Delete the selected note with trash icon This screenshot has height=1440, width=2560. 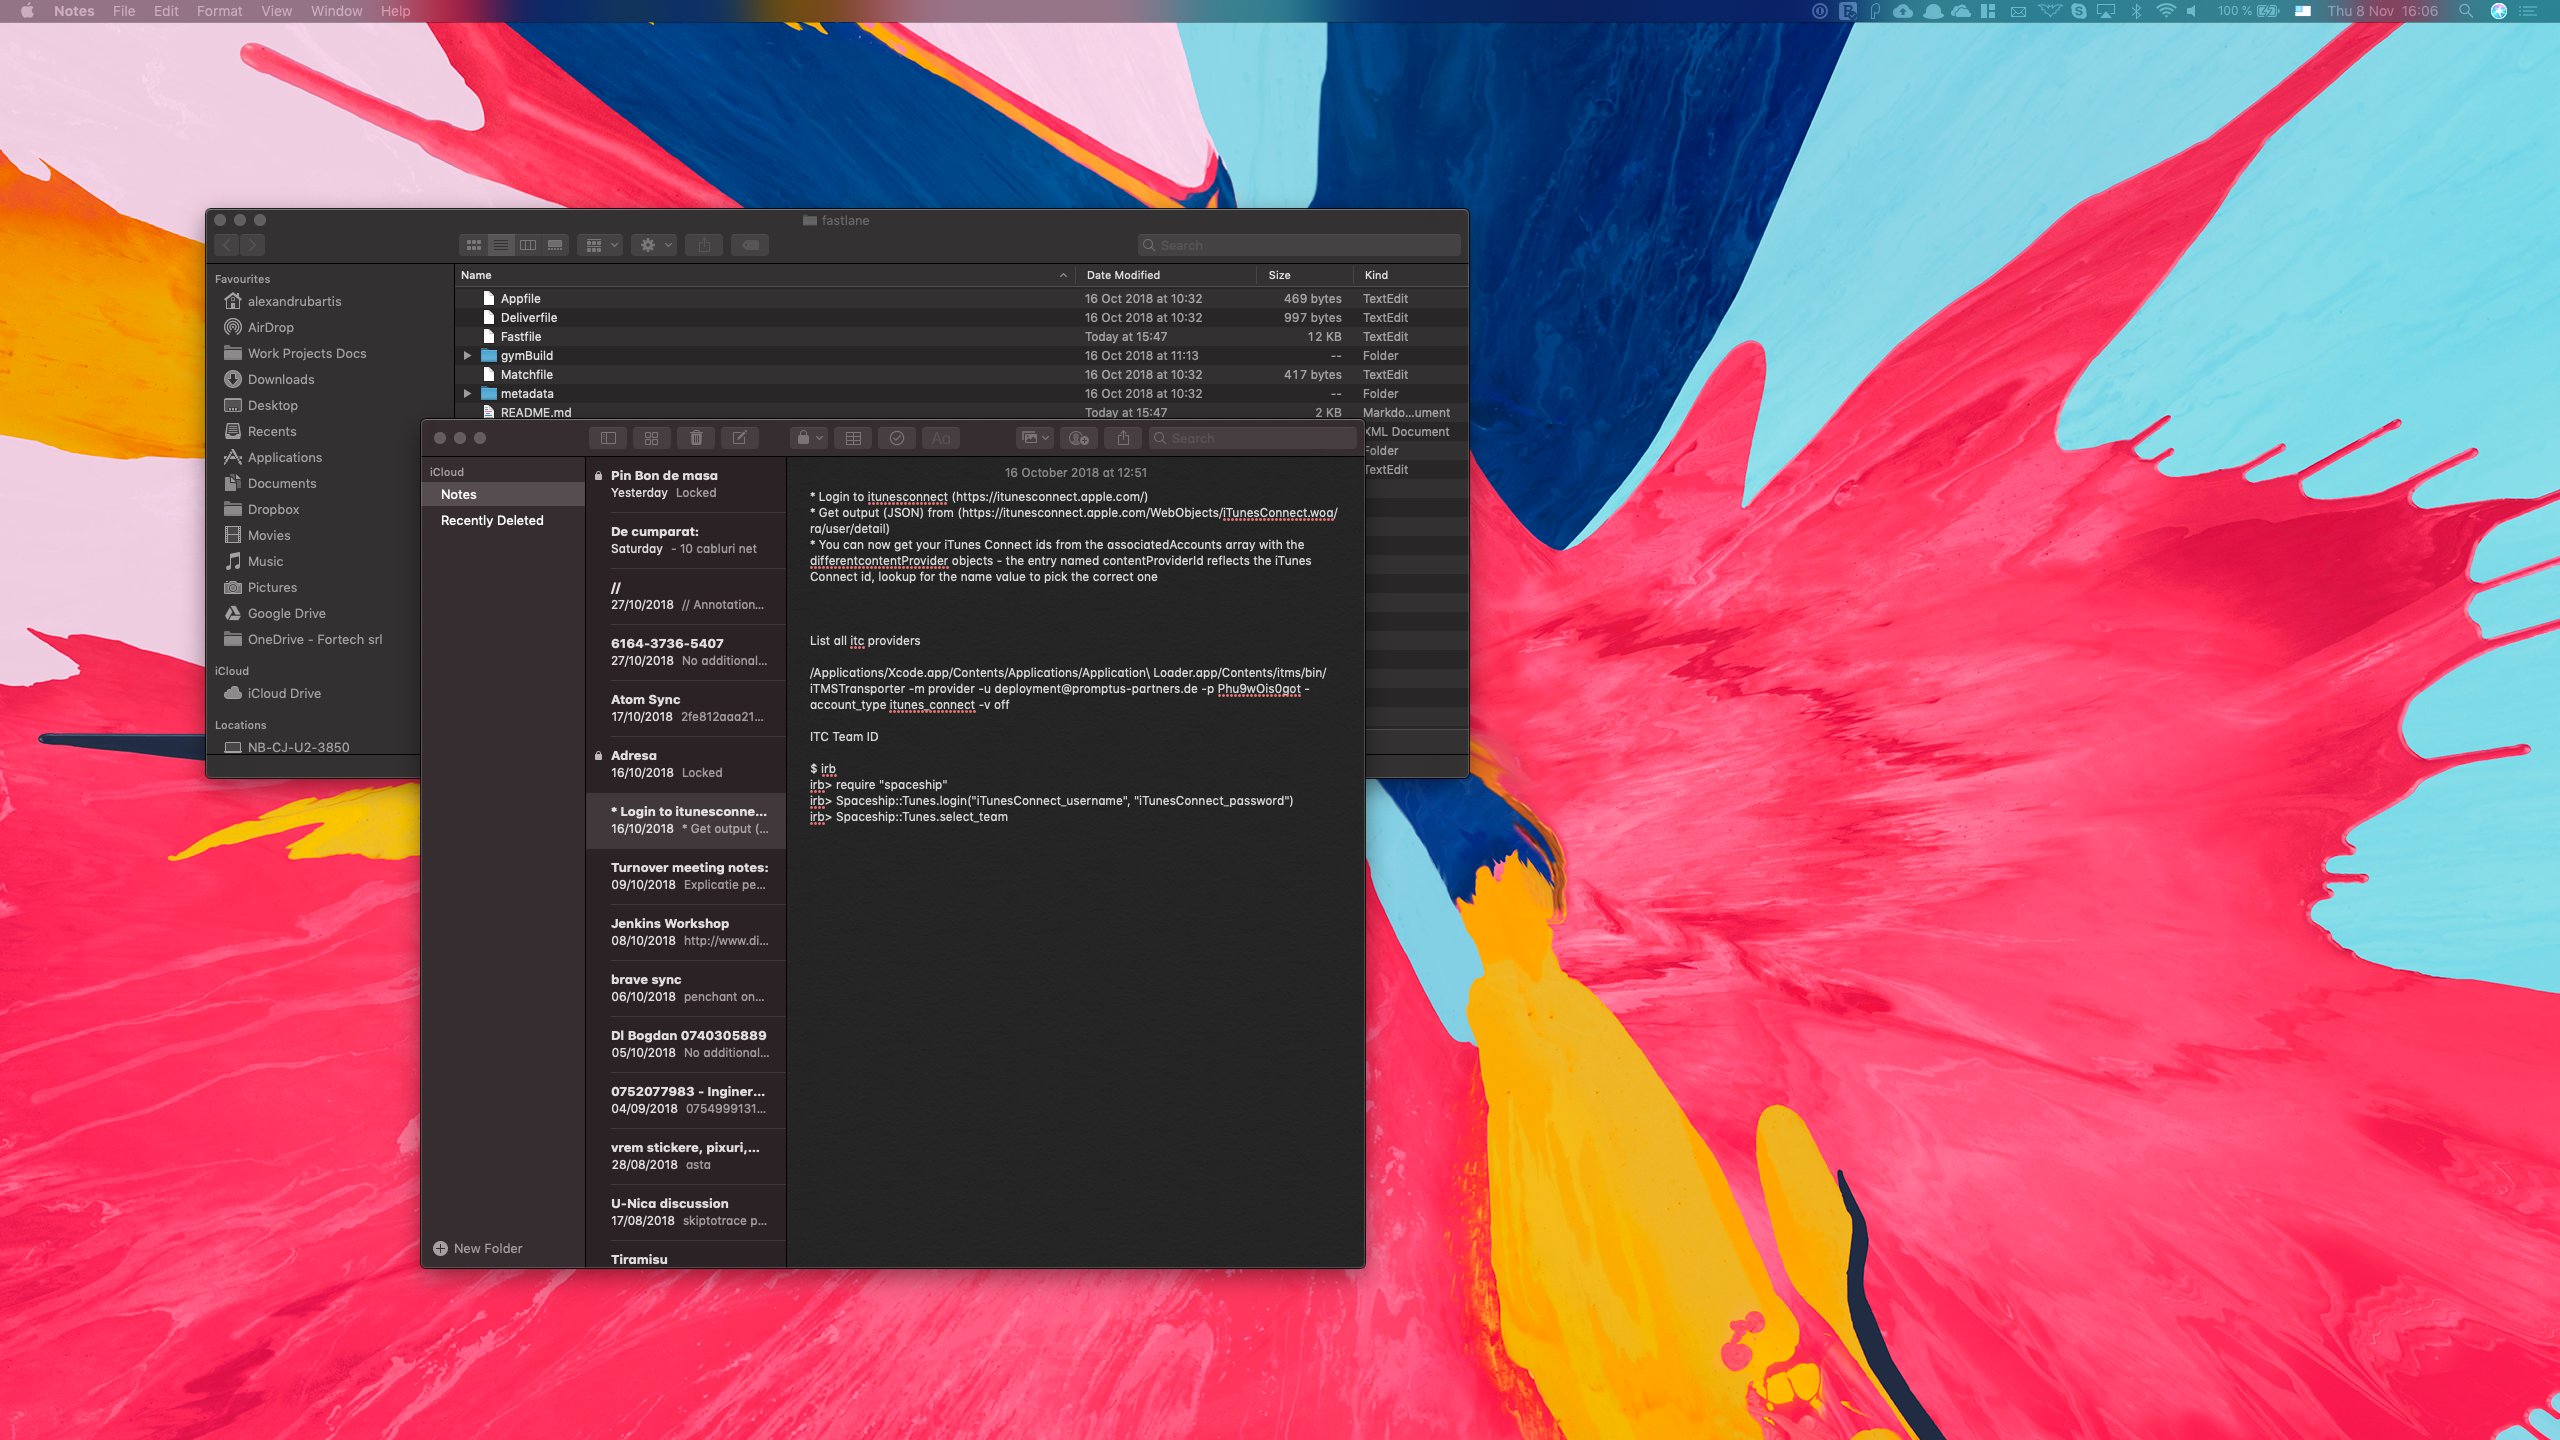point(696,438)
